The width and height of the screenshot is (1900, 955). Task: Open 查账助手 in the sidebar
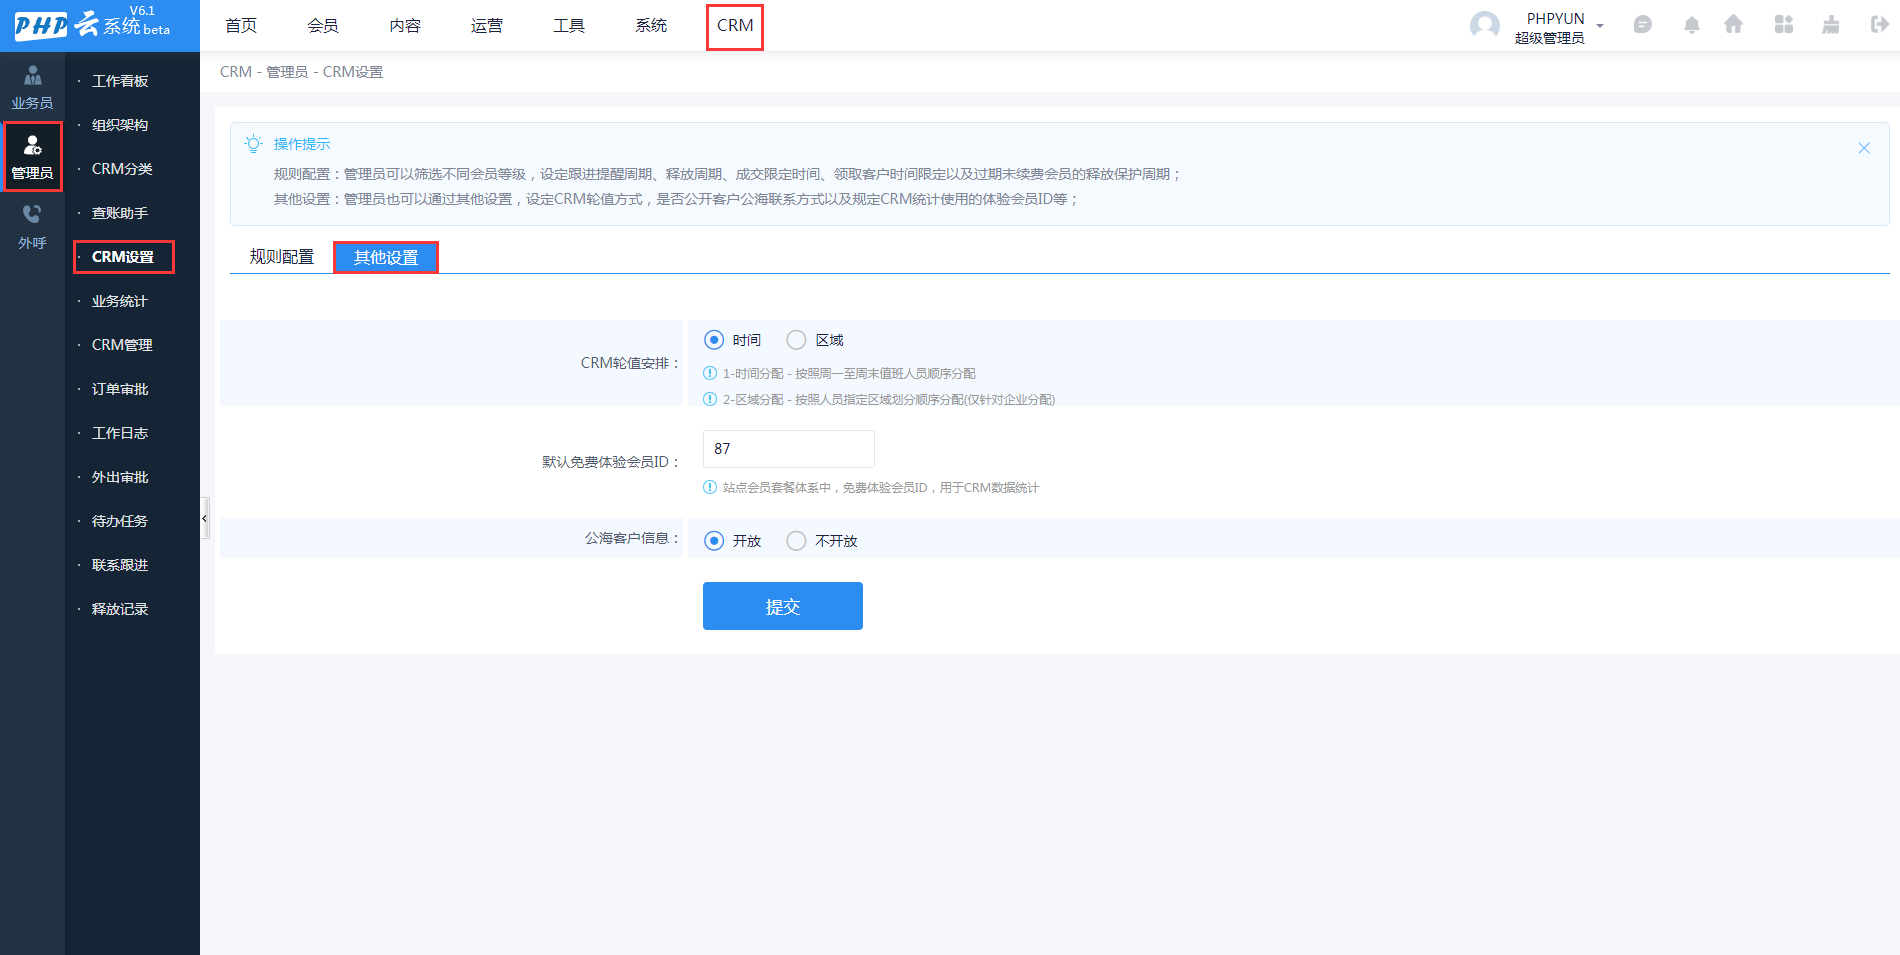click(x=120, y=213)
